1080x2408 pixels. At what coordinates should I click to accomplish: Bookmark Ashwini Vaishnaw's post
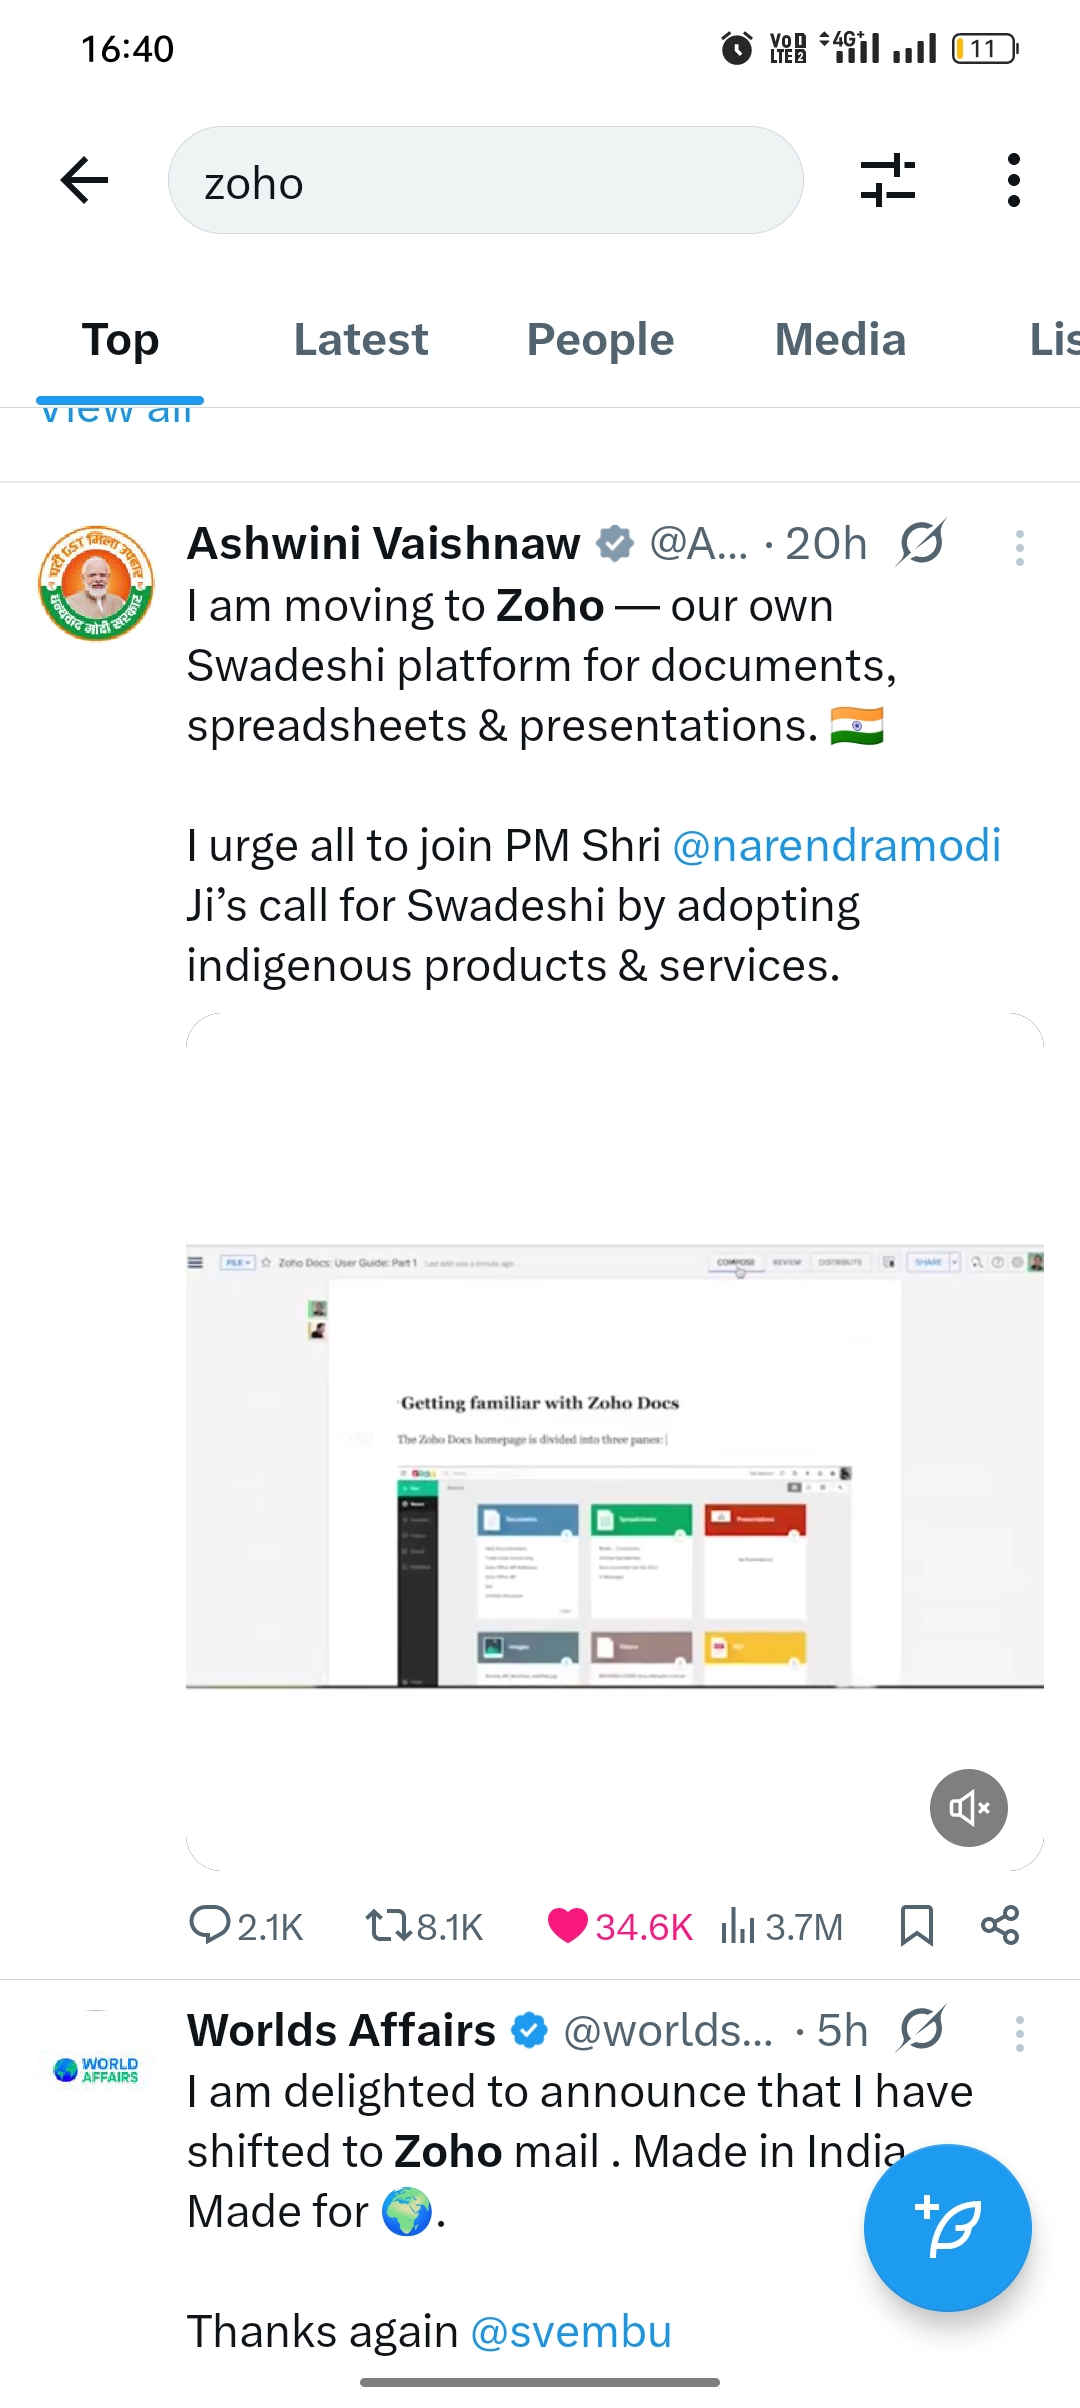[916, 1925]
